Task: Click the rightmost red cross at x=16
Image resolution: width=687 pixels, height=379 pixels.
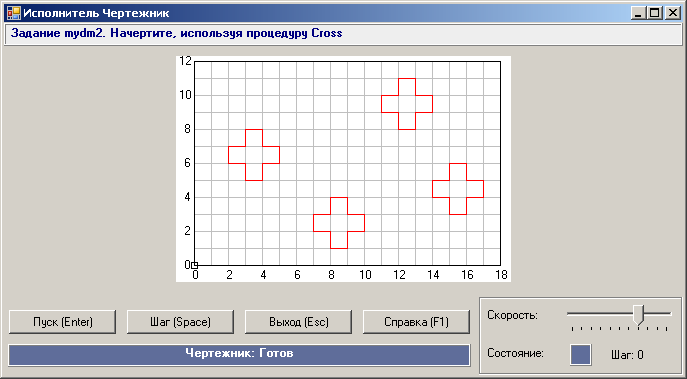Action: (x=458, y=189)
